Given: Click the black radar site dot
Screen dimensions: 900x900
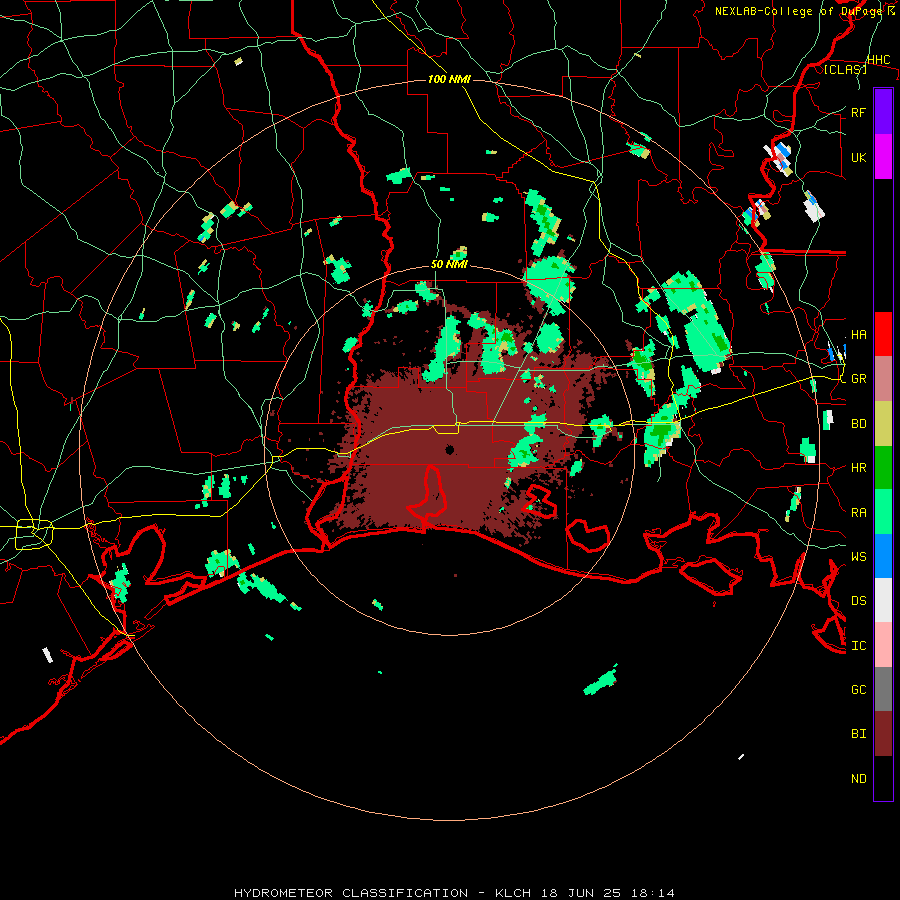Looking at the screenshot, I should [x=449, y=449].
